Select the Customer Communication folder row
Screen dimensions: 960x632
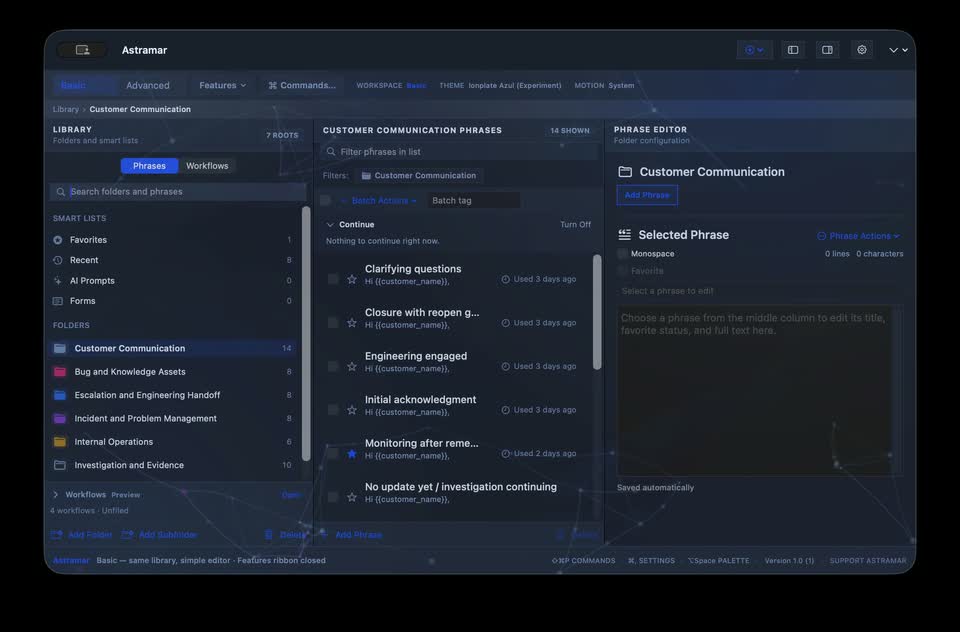[x=173, y=348]
